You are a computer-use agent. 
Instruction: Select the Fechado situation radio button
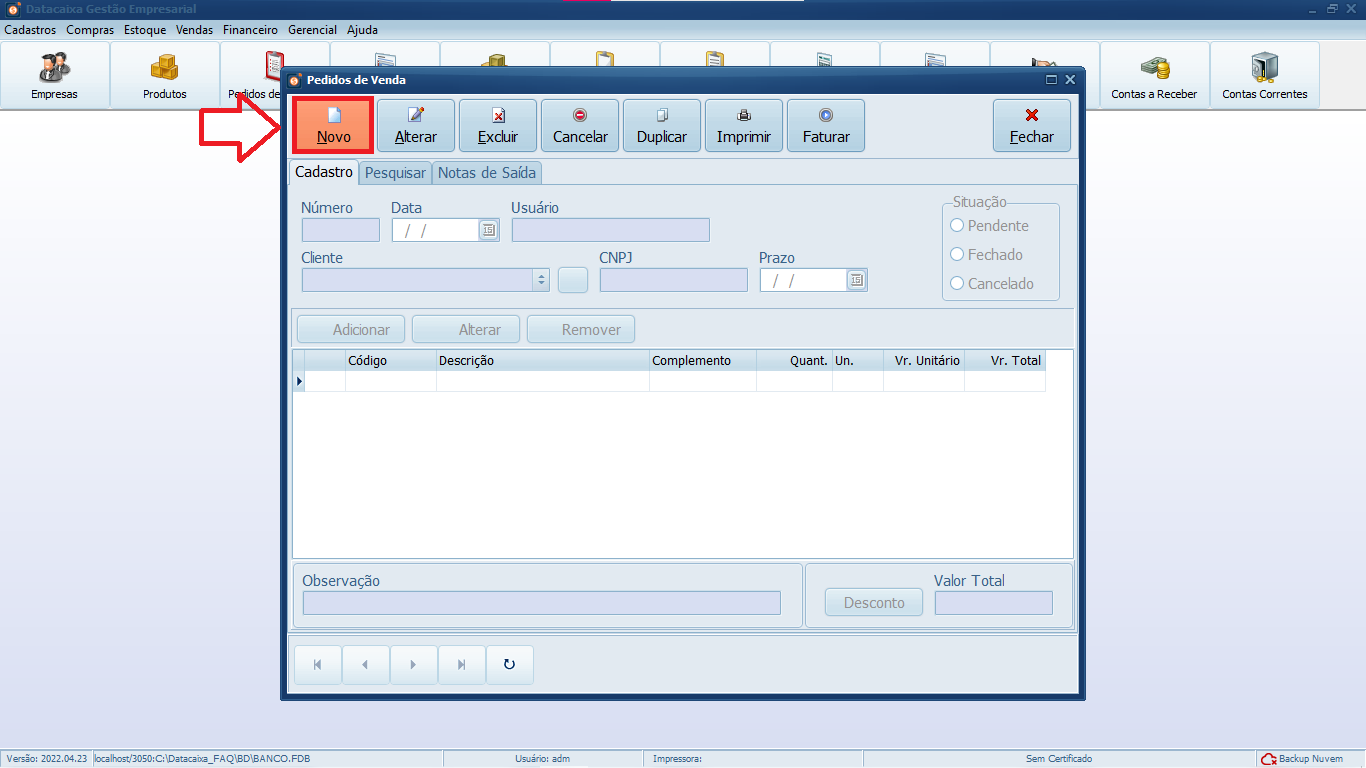click(x=957, y=255)
